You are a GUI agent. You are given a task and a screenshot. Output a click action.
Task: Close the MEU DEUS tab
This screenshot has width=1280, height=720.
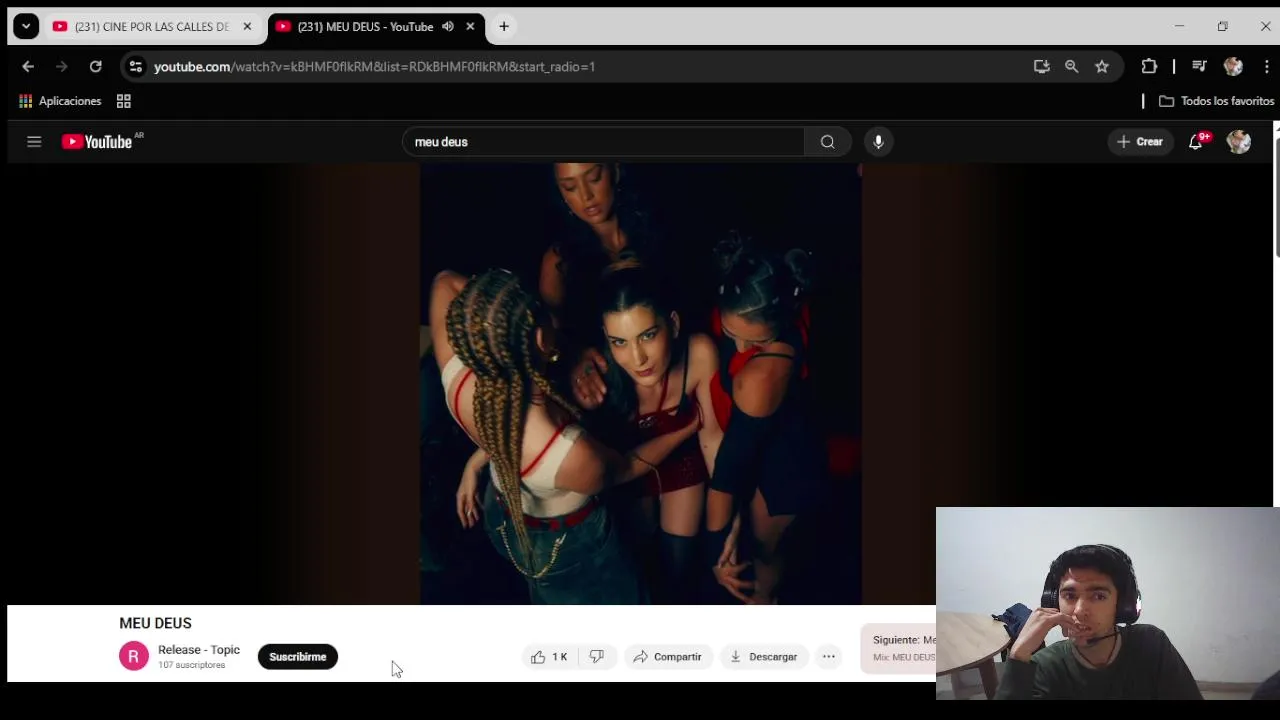tap(470, 27)
